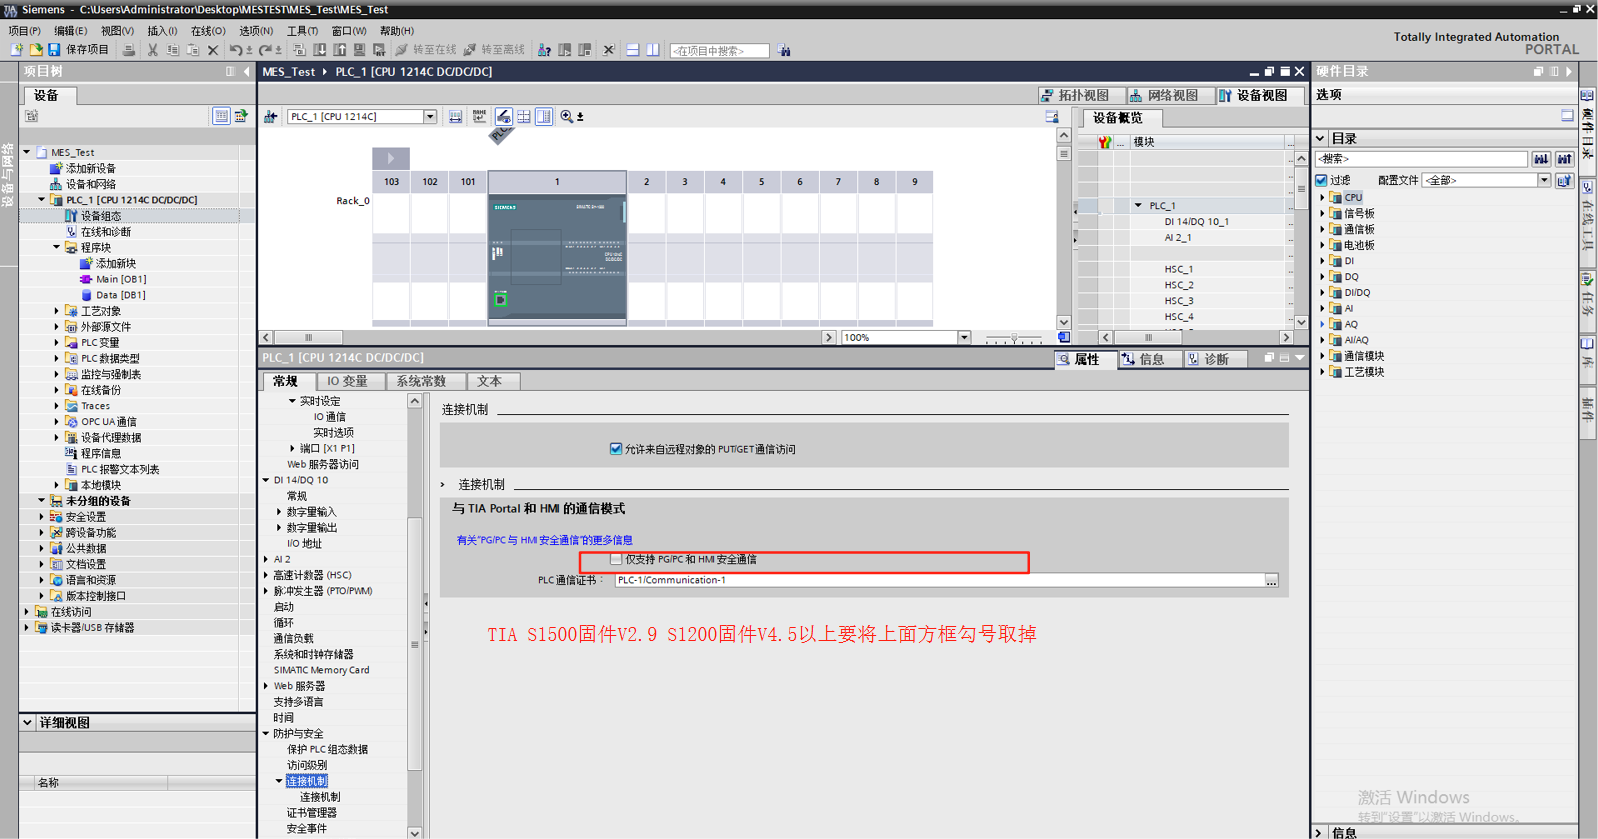Click the undo arrow icon

click(x=236, y=50)
